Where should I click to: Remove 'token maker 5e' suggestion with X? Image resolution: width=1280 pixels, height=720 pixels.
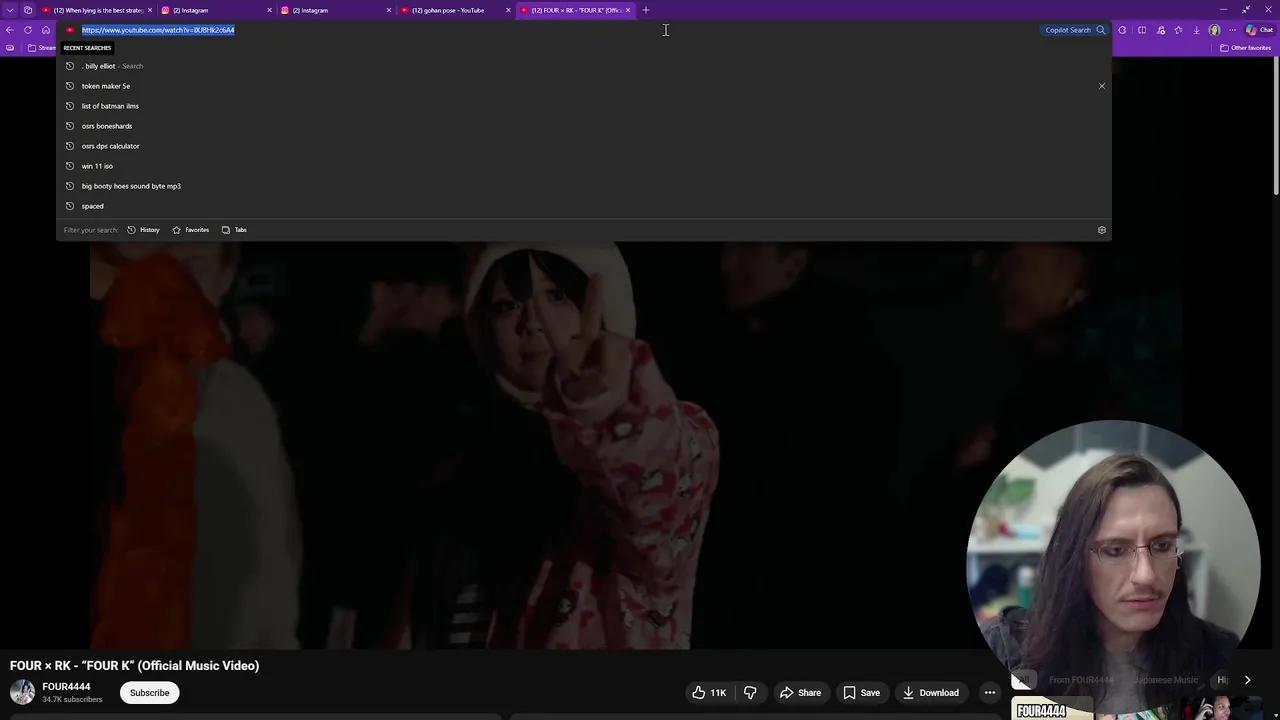[1102, 86]
